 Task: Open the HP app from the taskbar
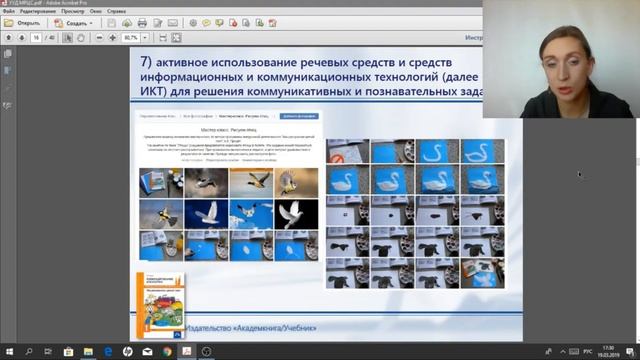point(127,351)
